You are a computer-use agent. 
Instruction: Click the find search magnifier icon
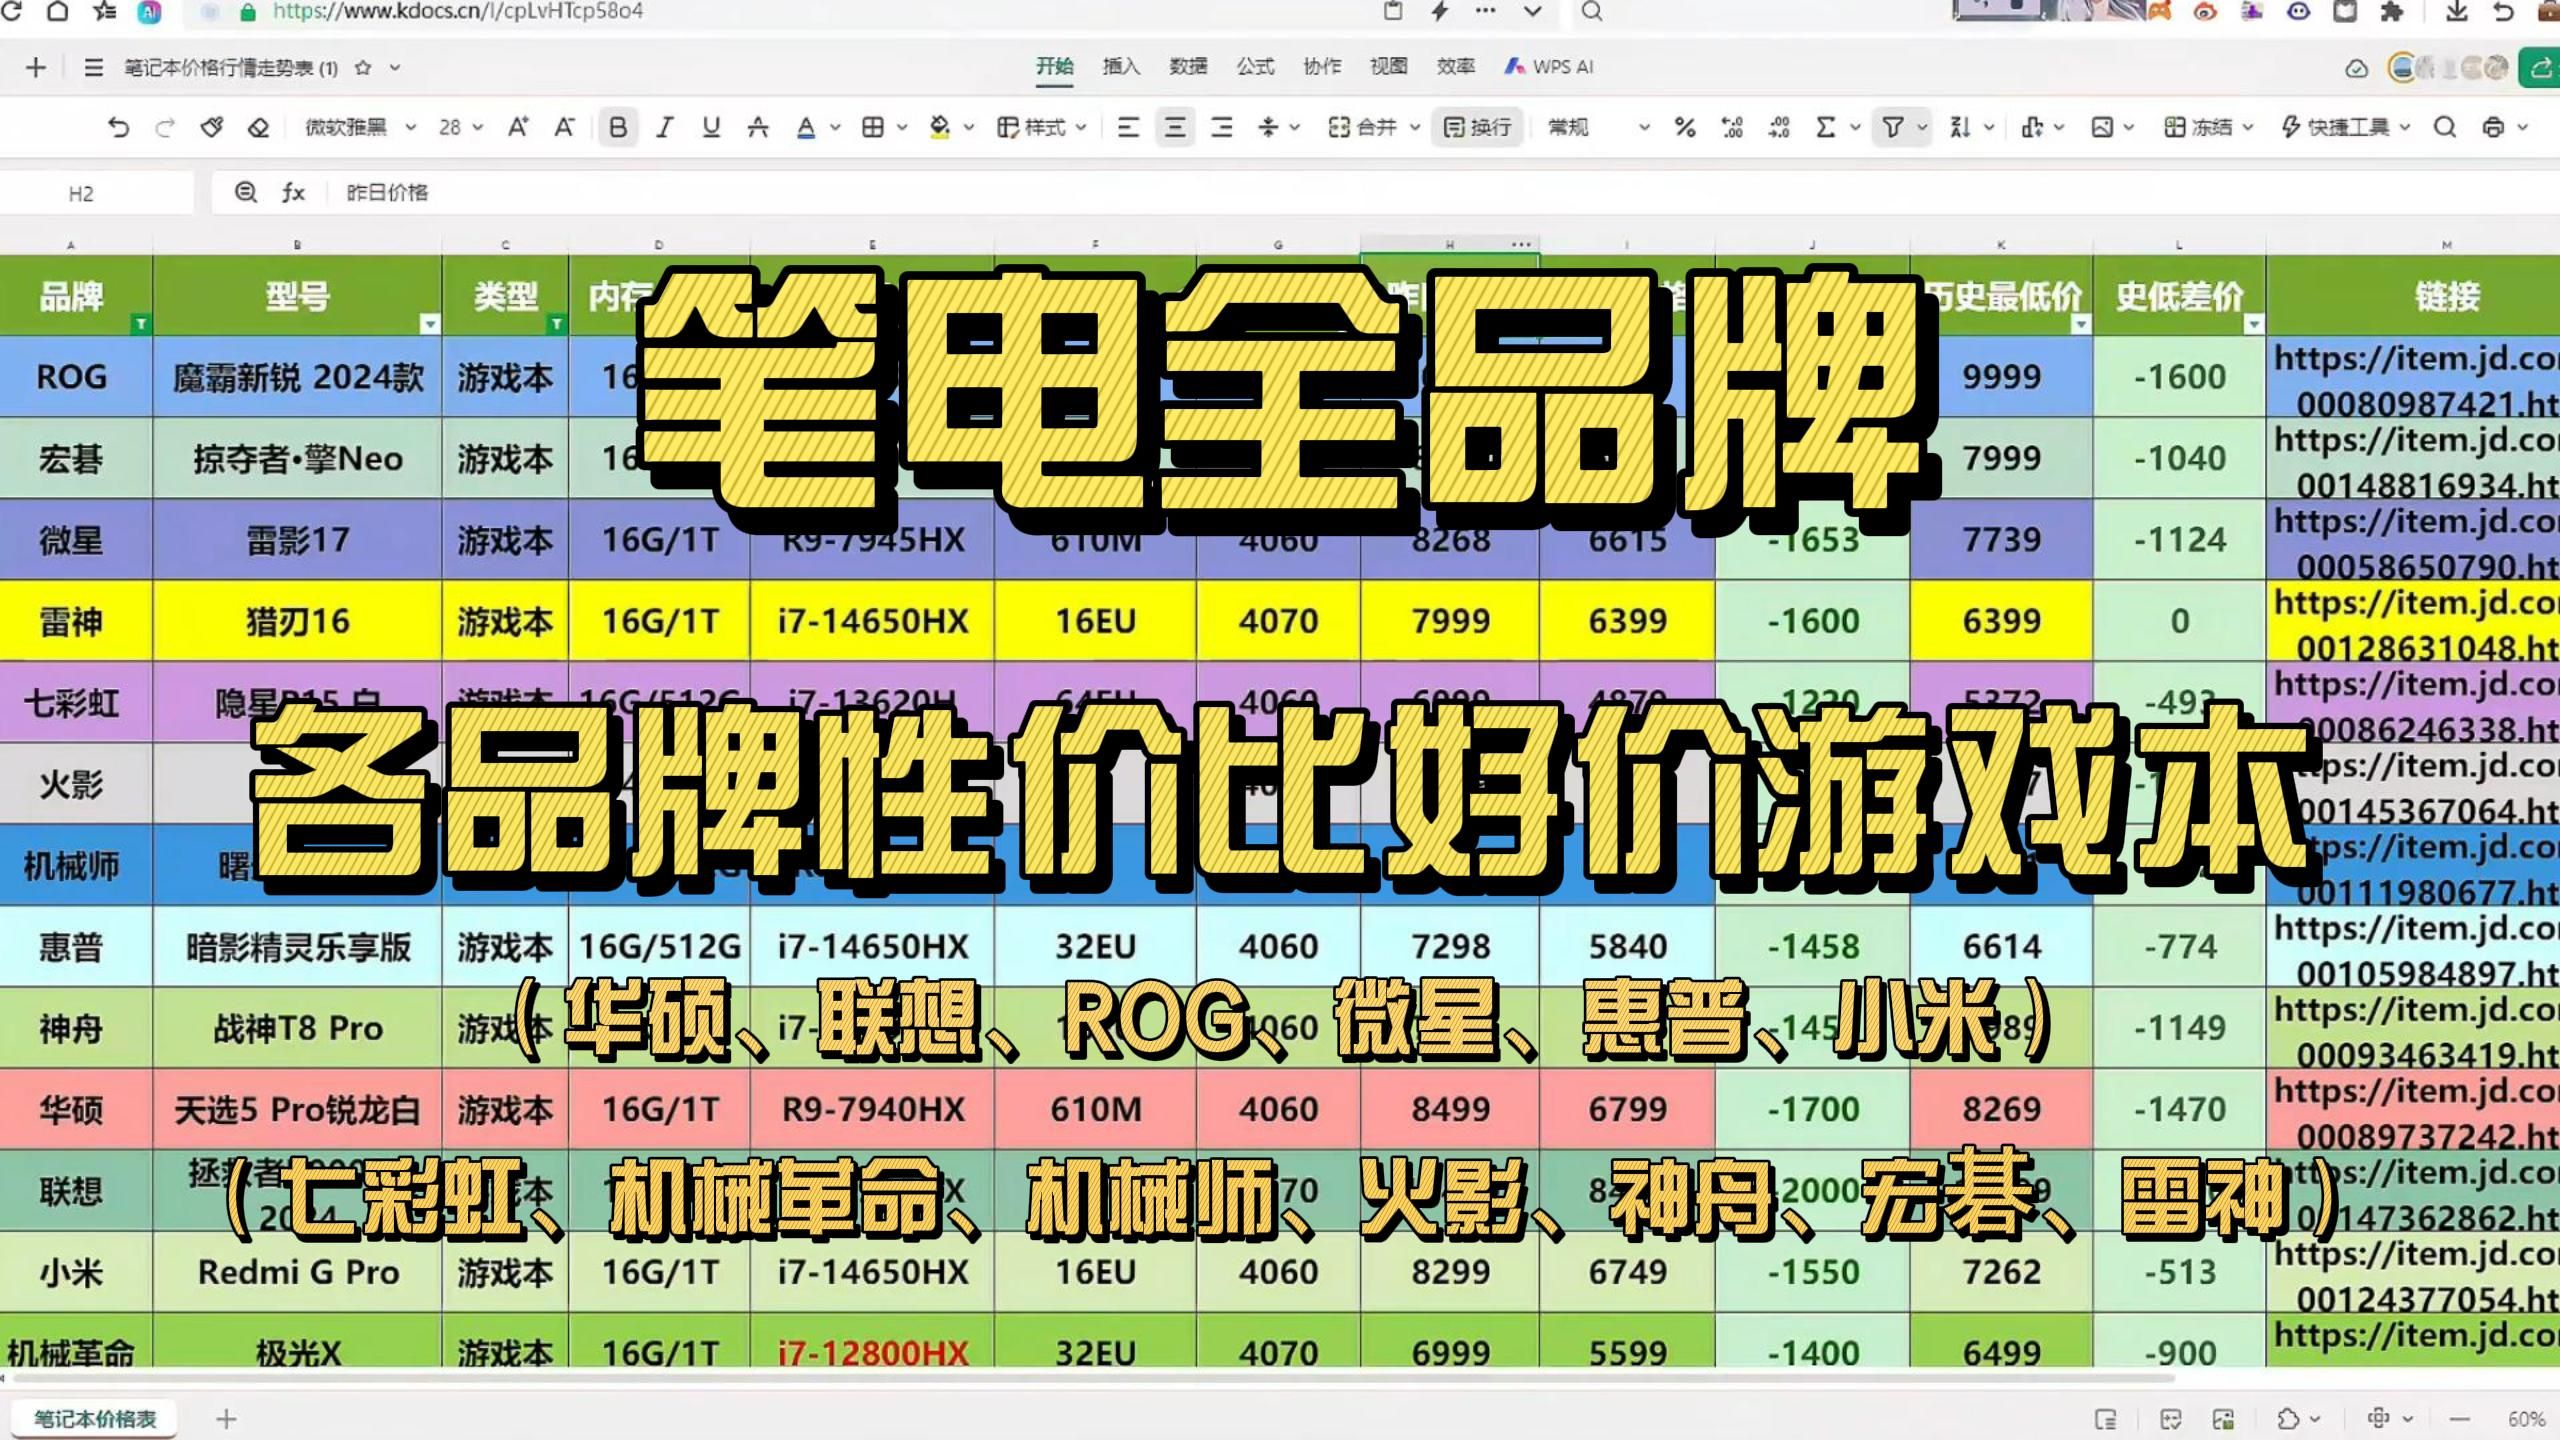click(x=2445, y=127)
